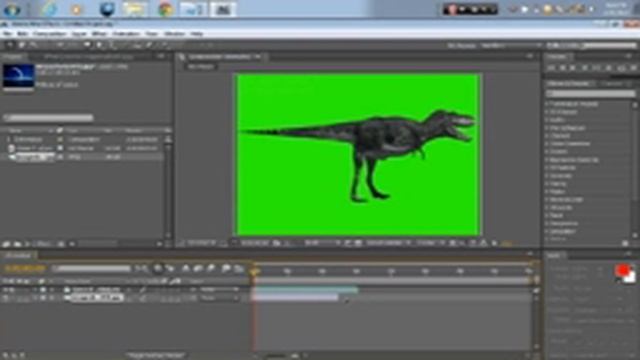The width and height of the screenshot is (640, 360).
Task: Open the Active Camera view dropdown
Action: (x=388, y=243)
